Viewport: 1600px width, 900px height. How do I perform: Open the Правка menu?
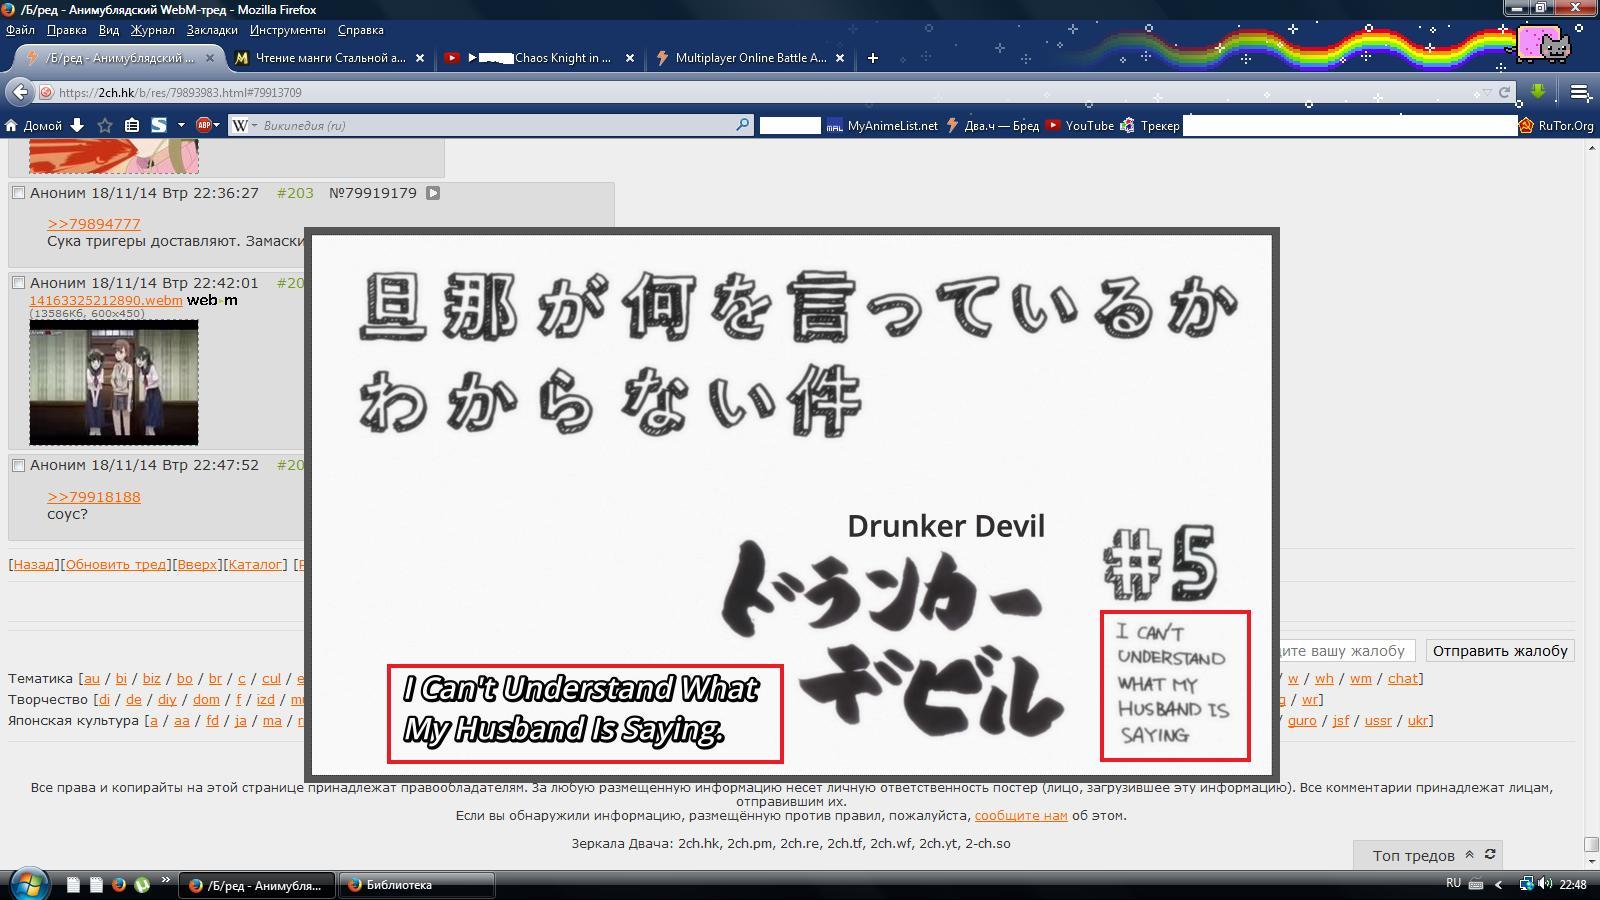pyautogui.click(x=66, y=30)
